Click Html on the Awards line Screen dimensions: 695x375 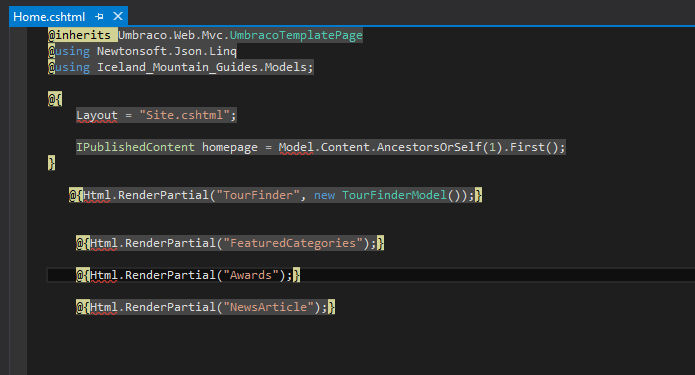pos(104,275)
